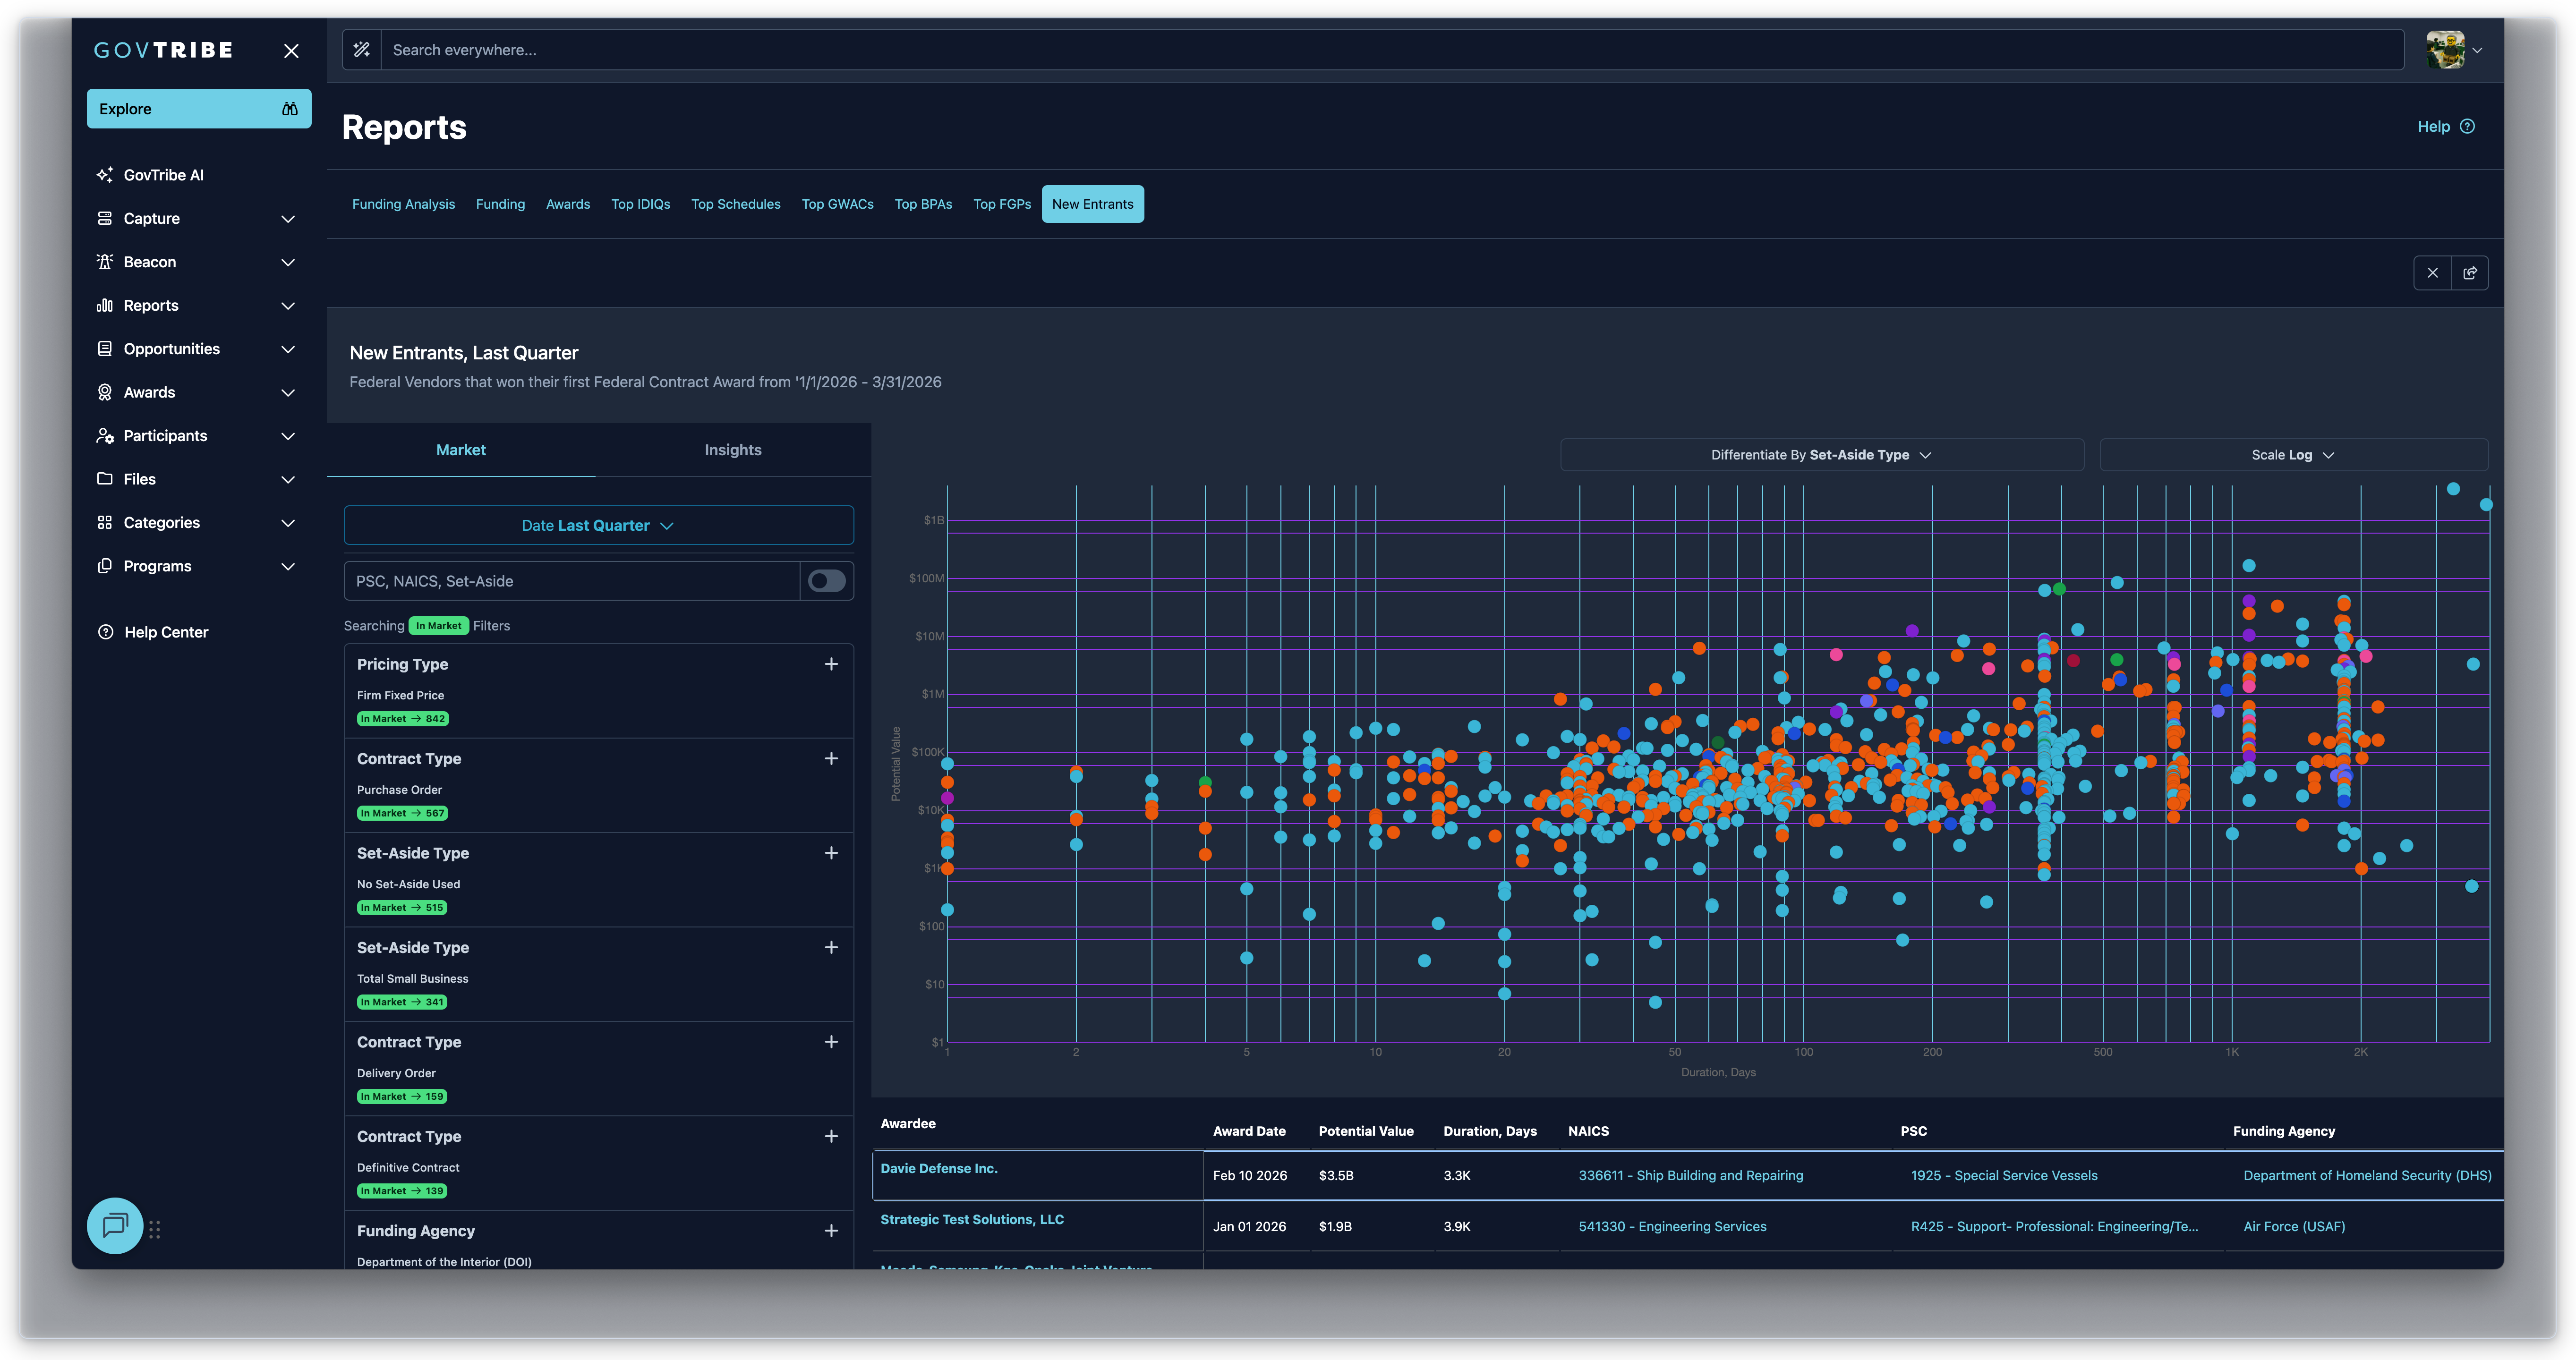Viewport: 2576px width, 1360px height.
Task: Click the drag handle beside chat widget
Action: pyautogui.click(x=155, y=1230)
